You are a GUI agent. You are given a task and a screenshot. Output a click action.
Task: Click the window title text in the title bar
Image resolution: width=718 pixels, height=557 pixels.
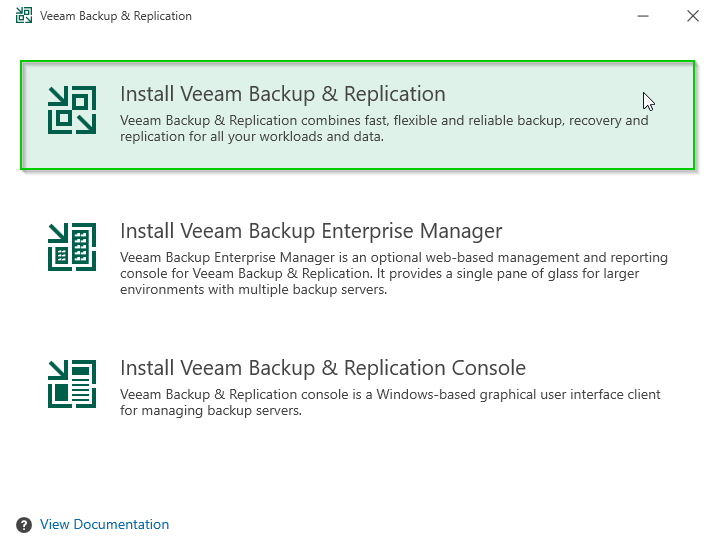pos(115,16)
